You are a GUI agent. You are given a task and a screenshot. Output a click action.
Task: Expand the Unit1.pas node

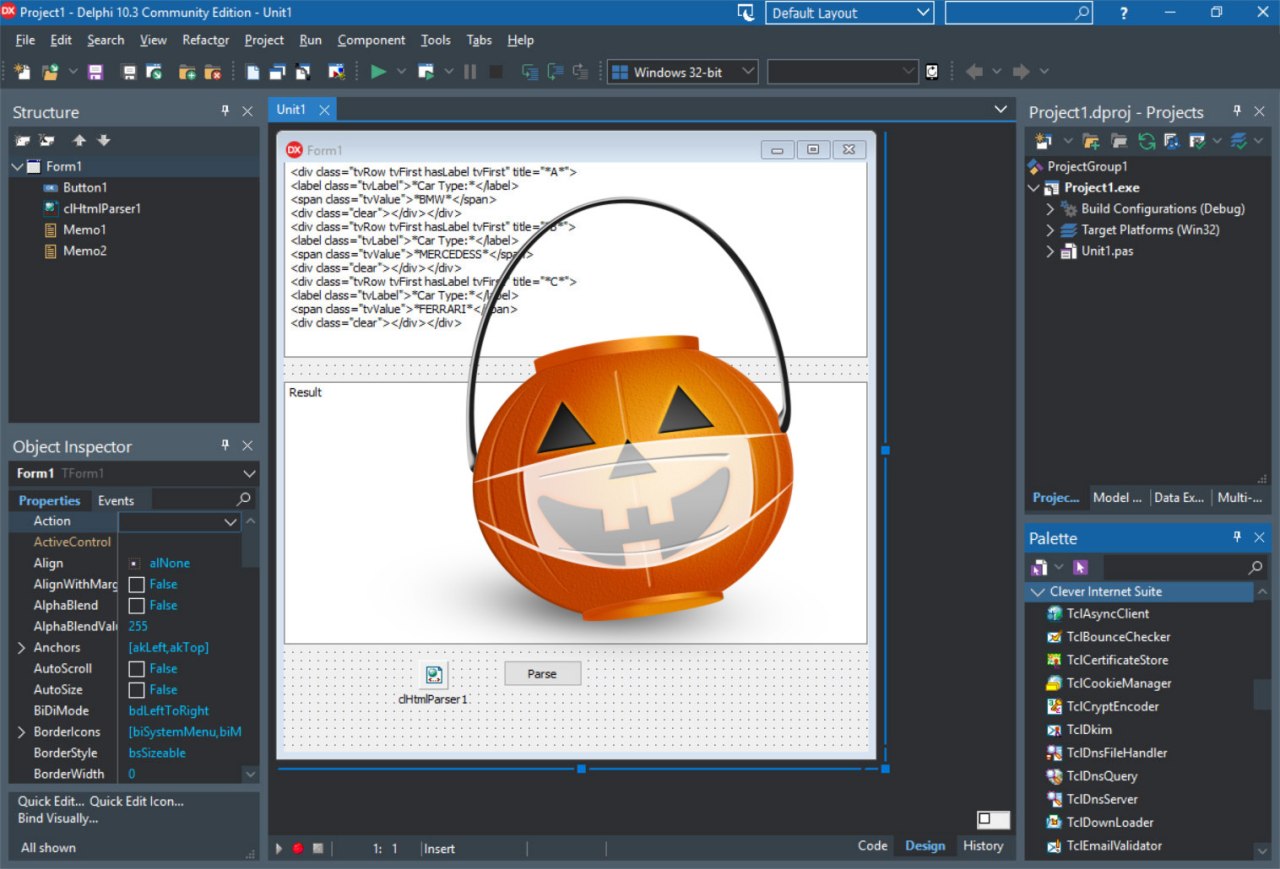1050,251
